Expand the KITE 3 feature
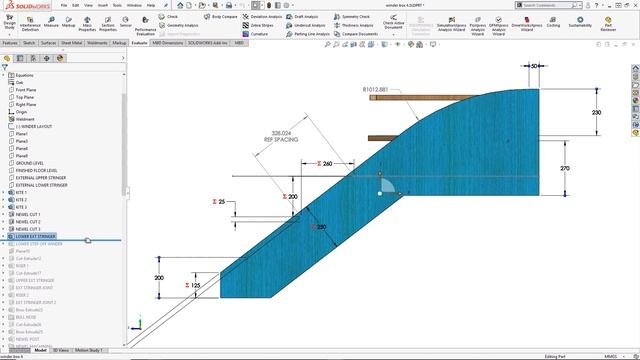 (4, 207)
